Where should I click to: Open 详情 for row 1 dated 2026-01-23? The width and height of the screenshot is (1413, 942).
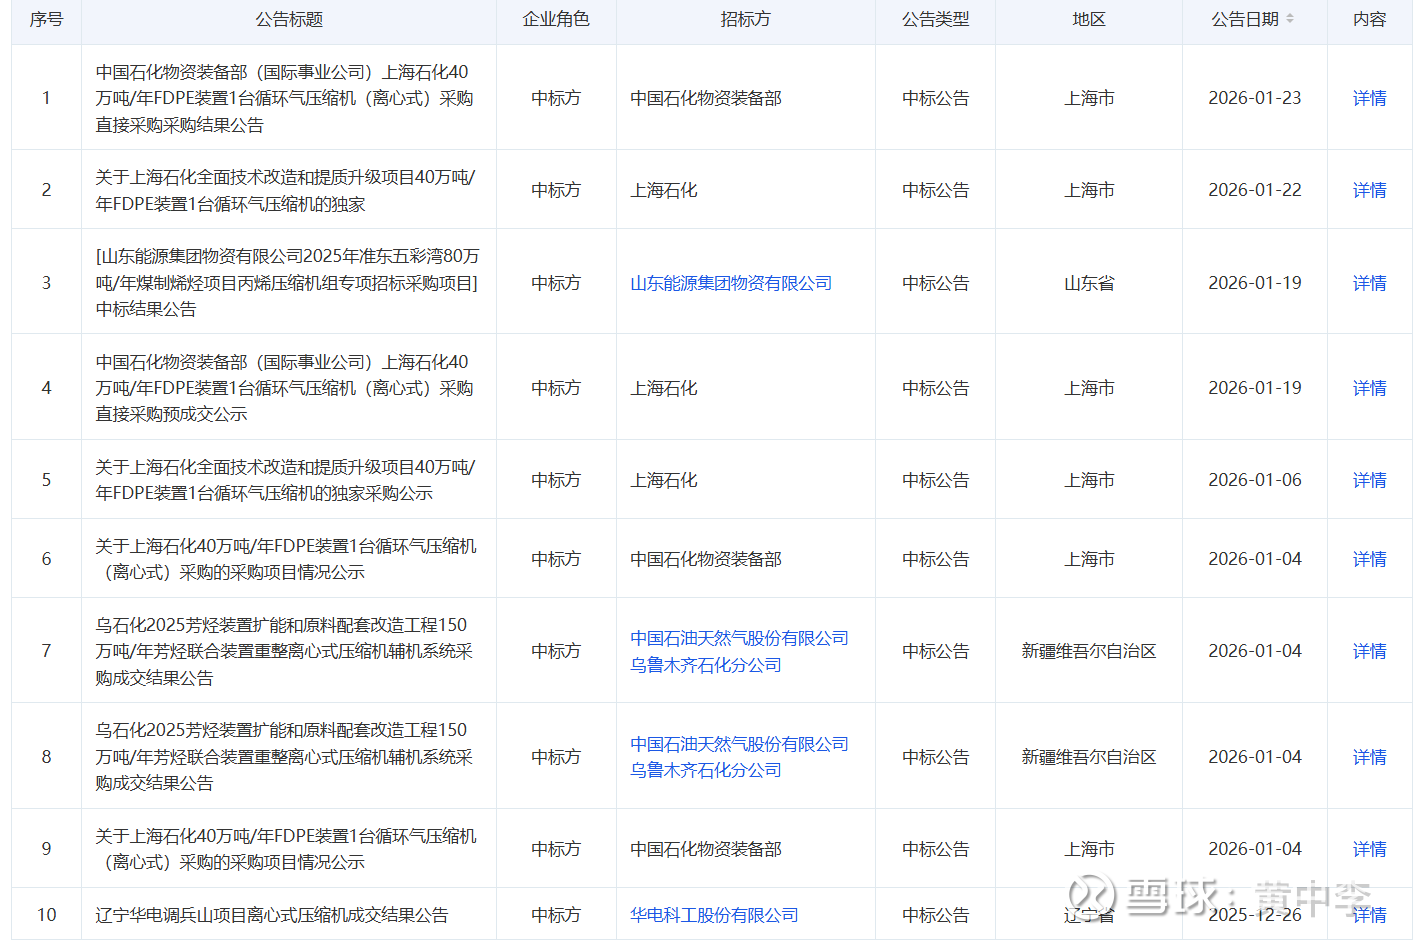click(1369, 98)
